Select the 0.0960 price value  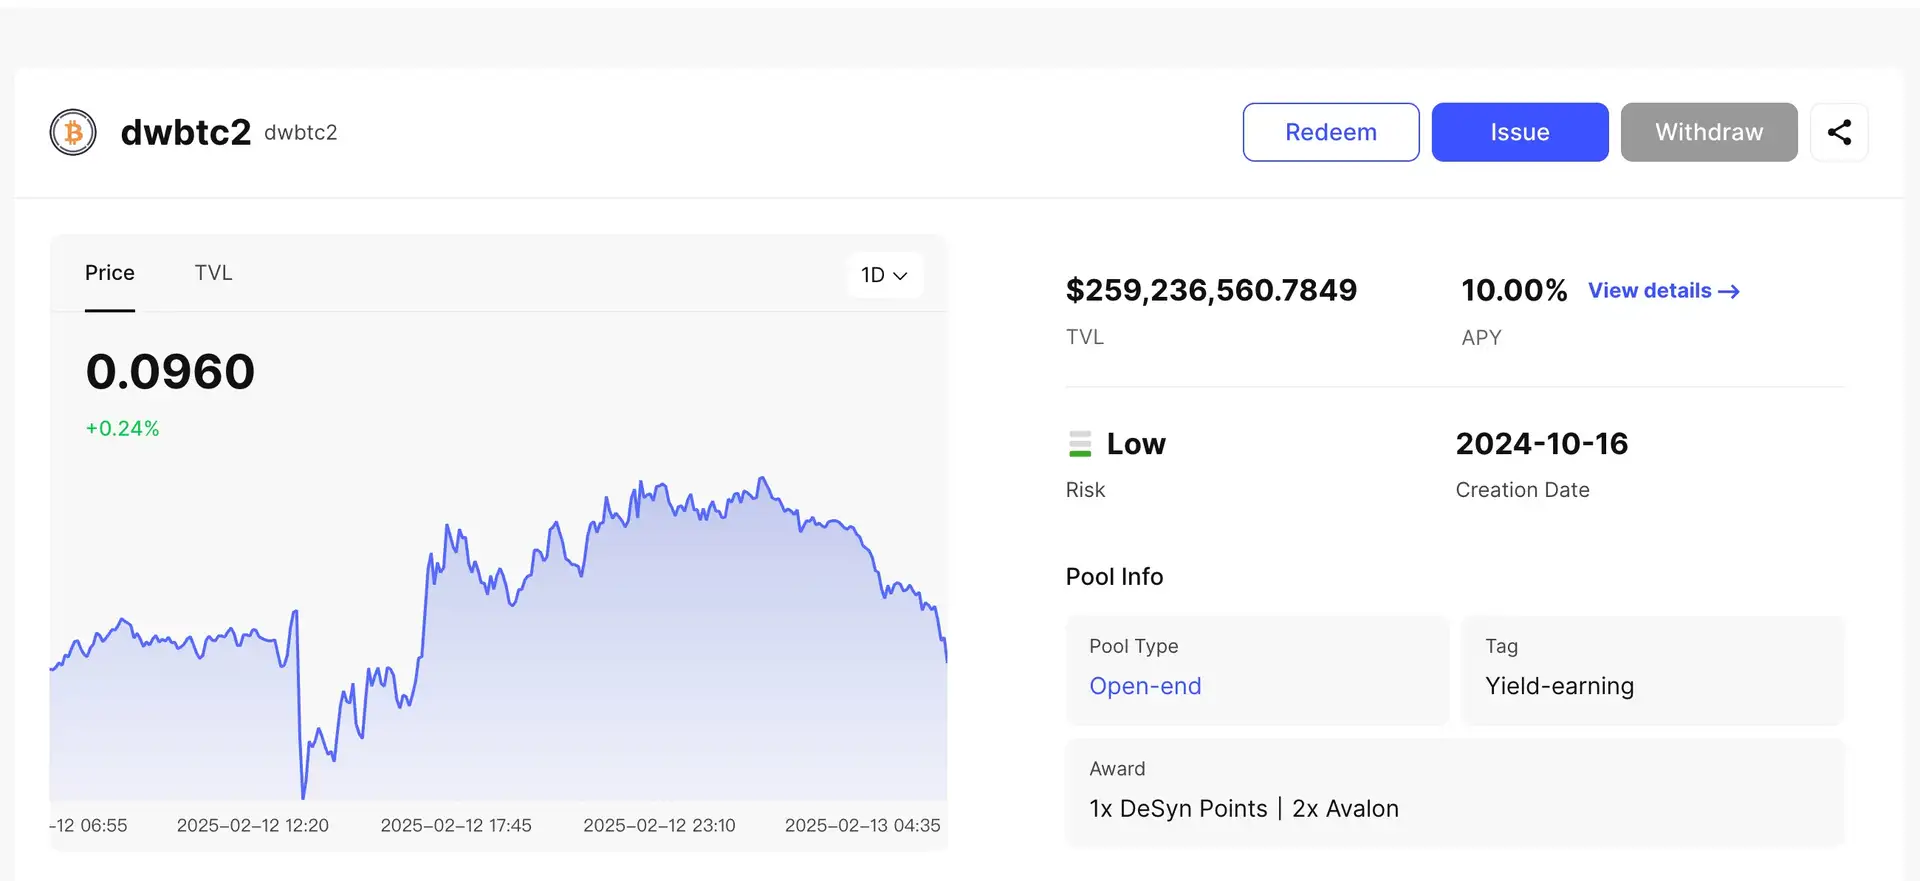[x=171, y=372]
